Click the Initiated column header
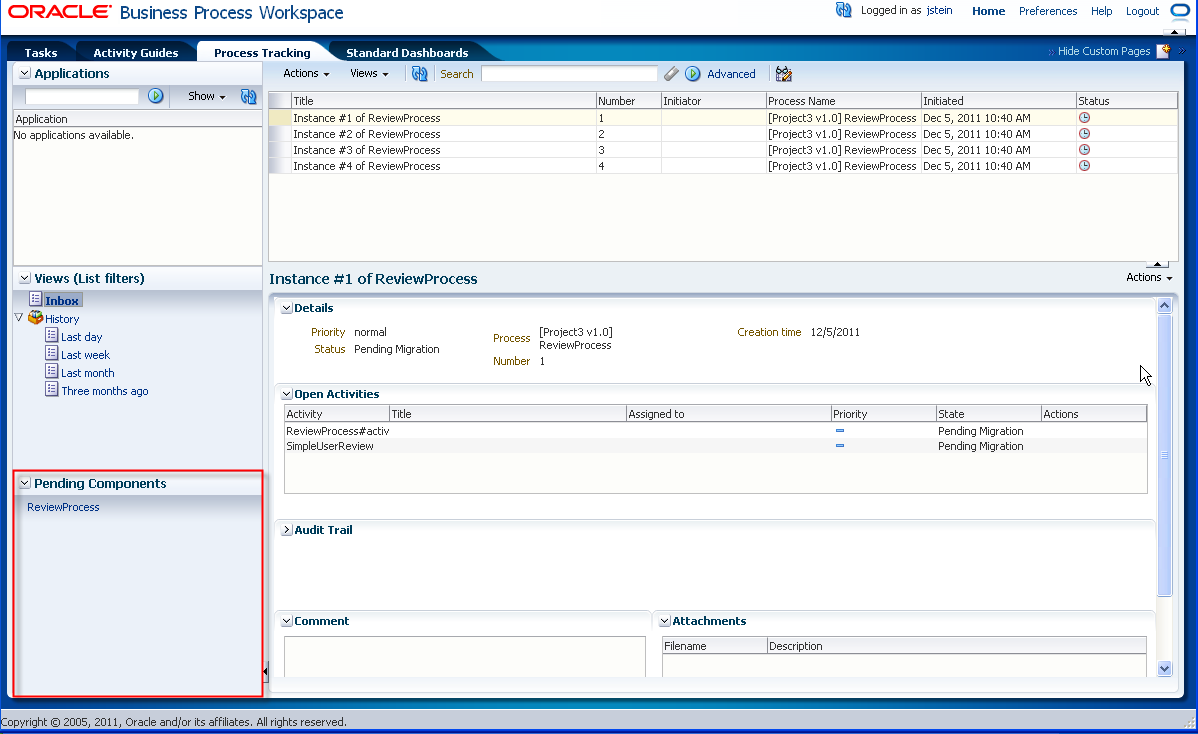 pos(999,101)
